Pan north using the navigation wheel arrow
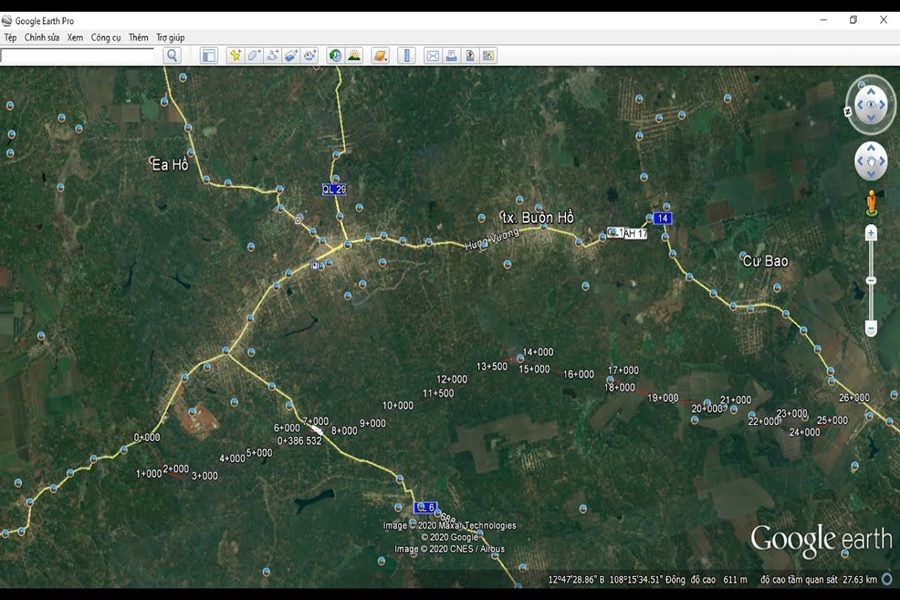Image resolution: width=900 pixels, height=600 pixels. (x=869, y=89)
